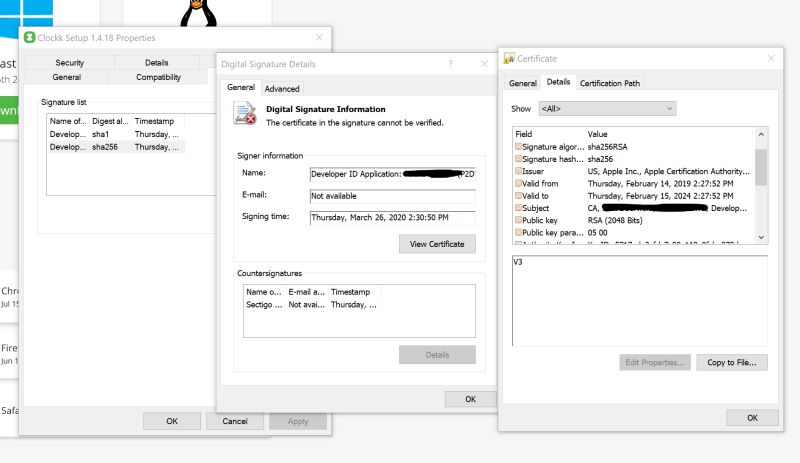Click the Clockk Setup app icon in title bar

point(30,37)
